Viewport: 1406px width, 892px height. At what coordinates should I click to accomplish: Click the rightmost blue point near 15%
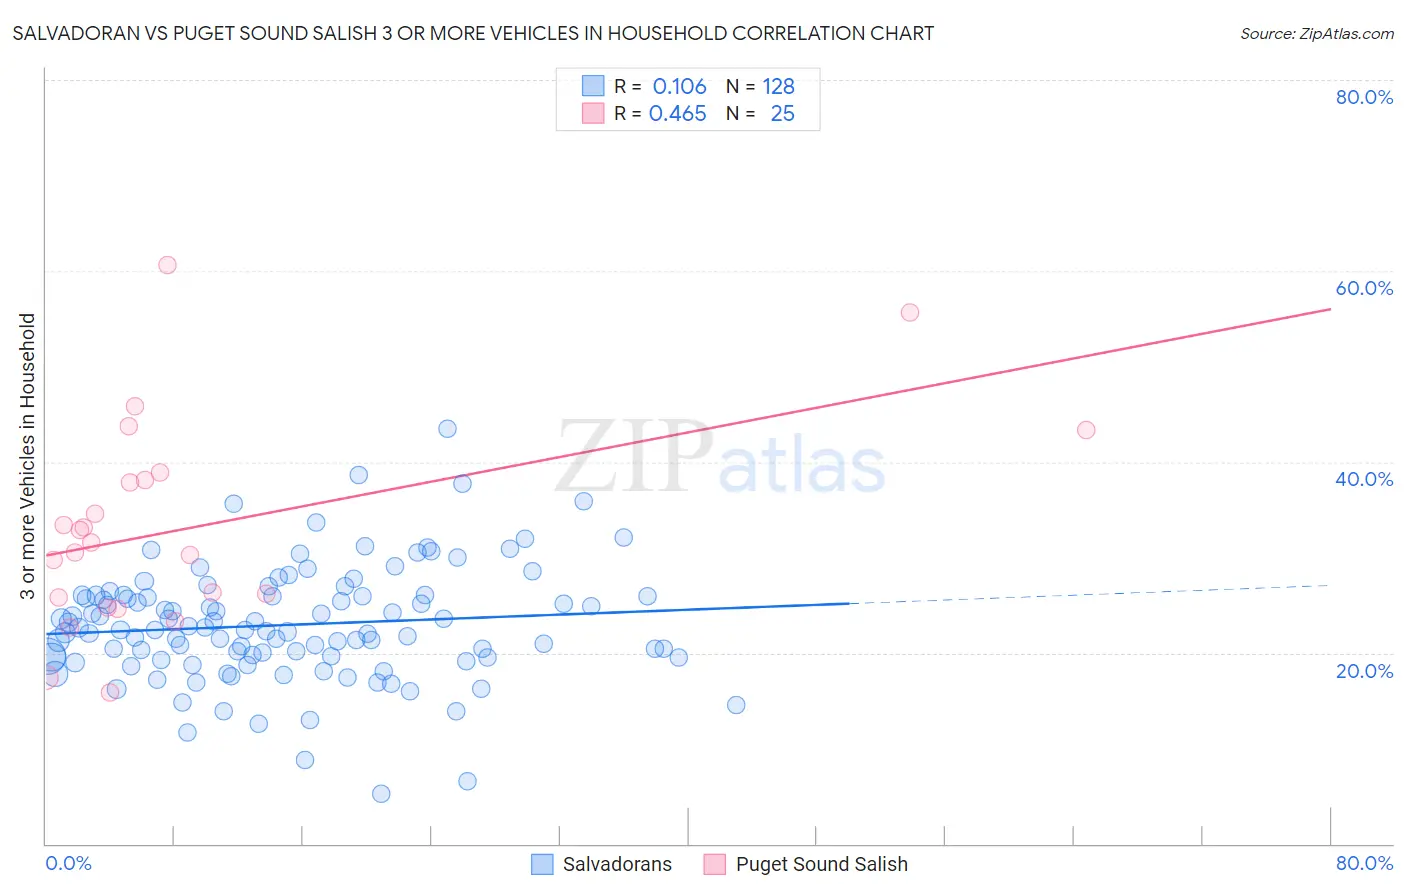click(736, 705)
